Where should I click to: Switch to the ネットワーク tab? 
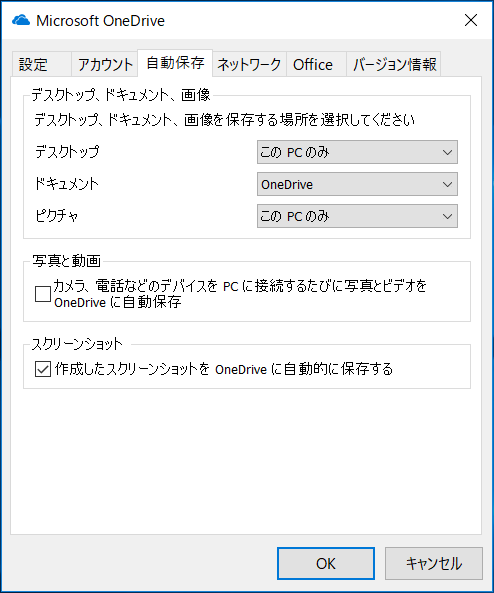point(249,64)
